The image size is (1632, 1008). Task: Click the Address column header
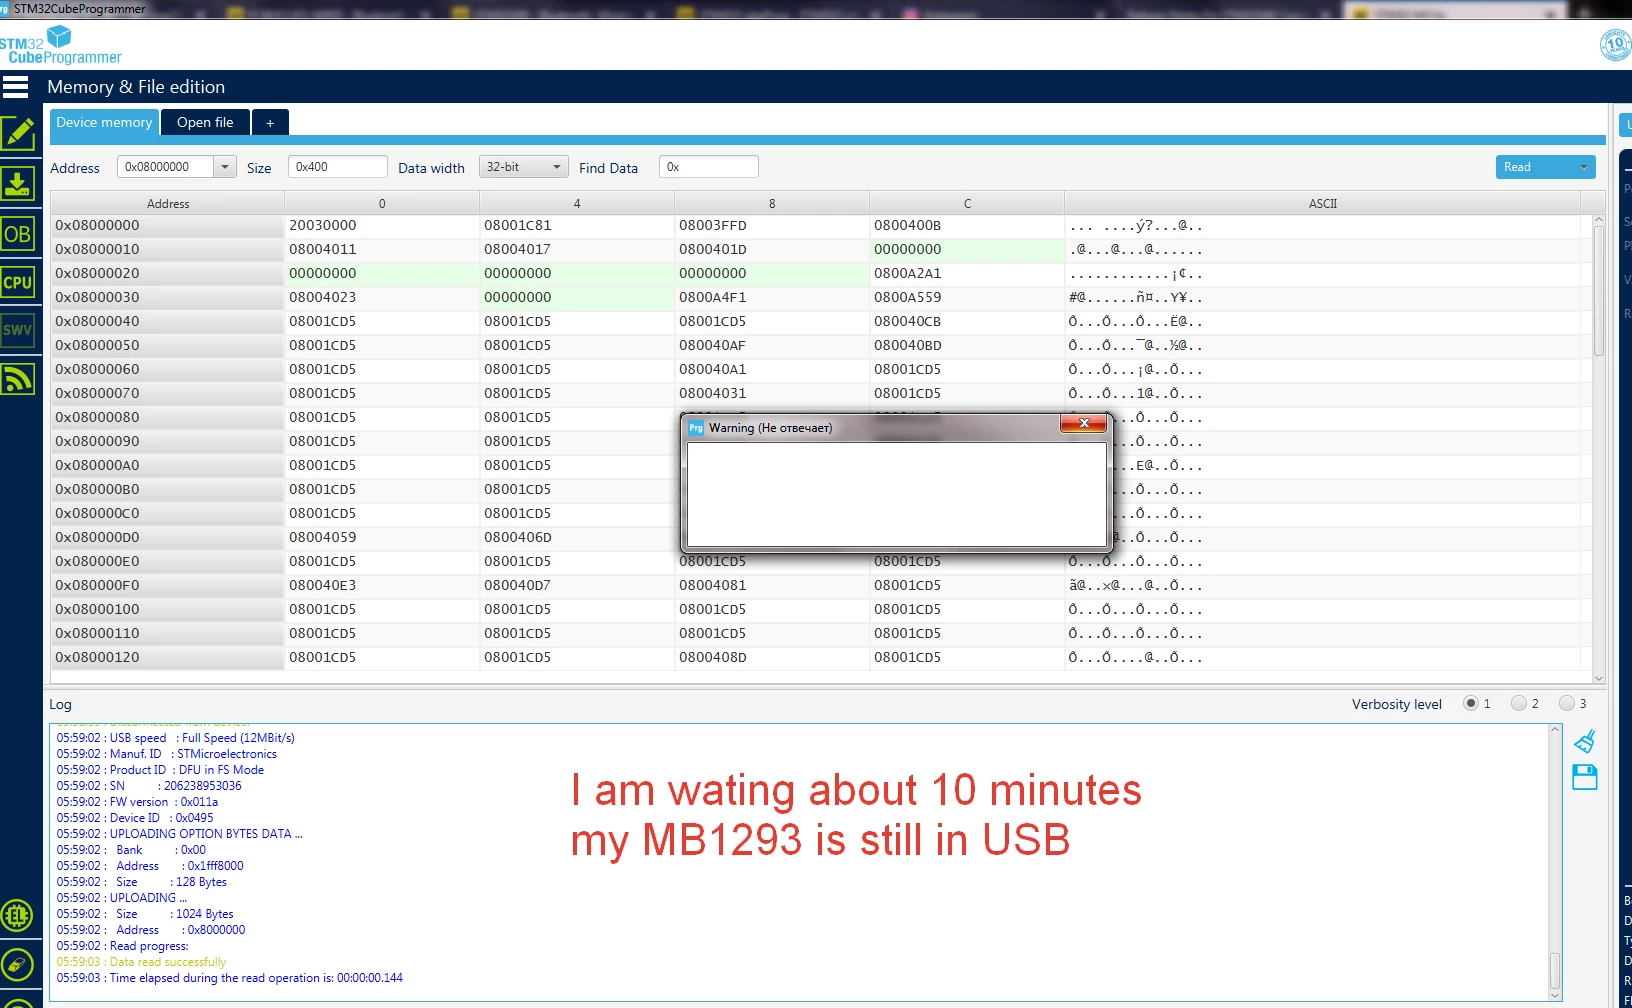pos(168,203)
